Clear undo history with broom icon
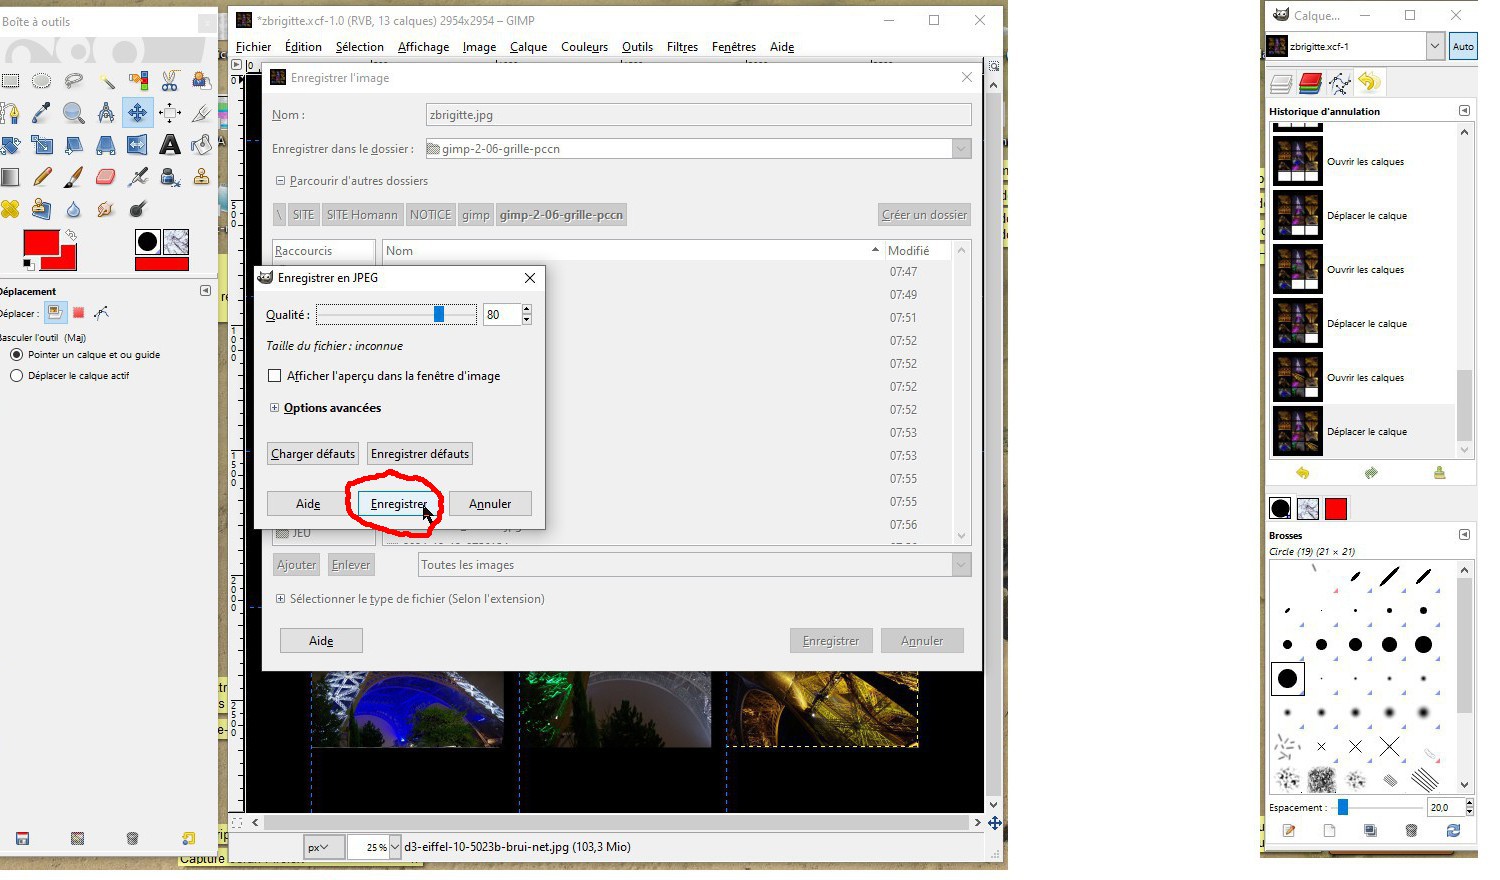The width and height of the screenshot is (1500, 880). pos(1439,473)
